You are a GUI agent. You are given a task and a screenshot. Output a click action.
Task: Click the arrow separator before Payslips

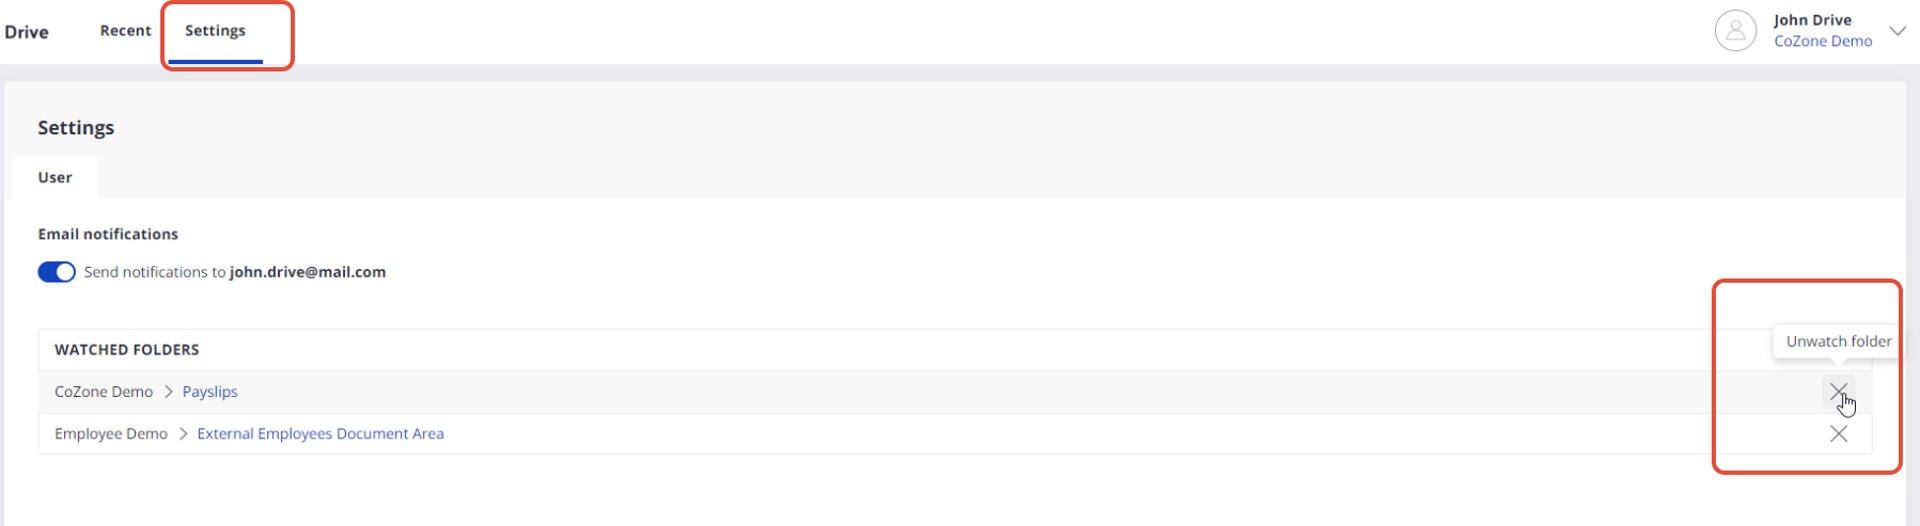click(x=168, y=392)
